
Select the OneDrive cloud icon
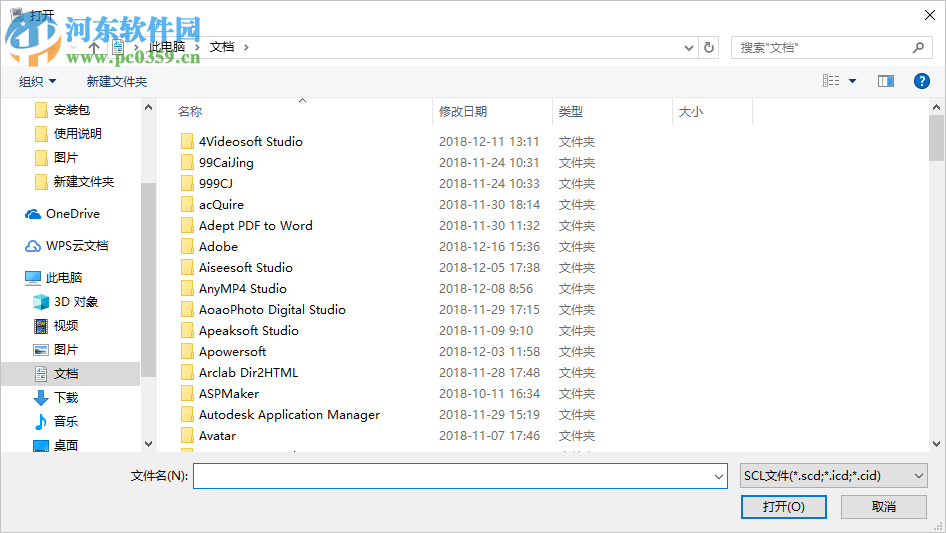[x=33, y=214]
